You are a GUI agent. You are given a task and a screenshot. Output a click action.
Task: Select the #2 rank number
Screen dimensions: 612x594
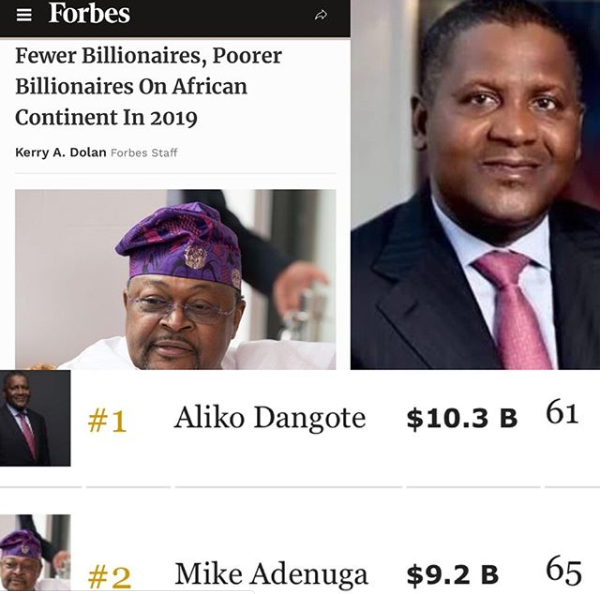[109, 576]
